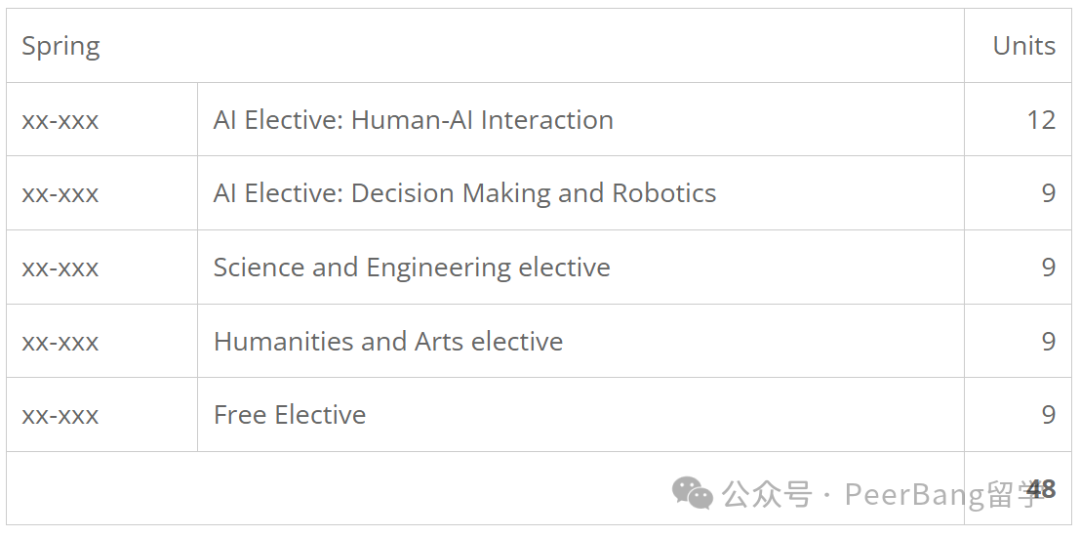Click xx-xxx code beside Decision Making and Robotics
The width and height of the screenshot is (1080, 537).
pyautogui.click(x=60, y=195)
